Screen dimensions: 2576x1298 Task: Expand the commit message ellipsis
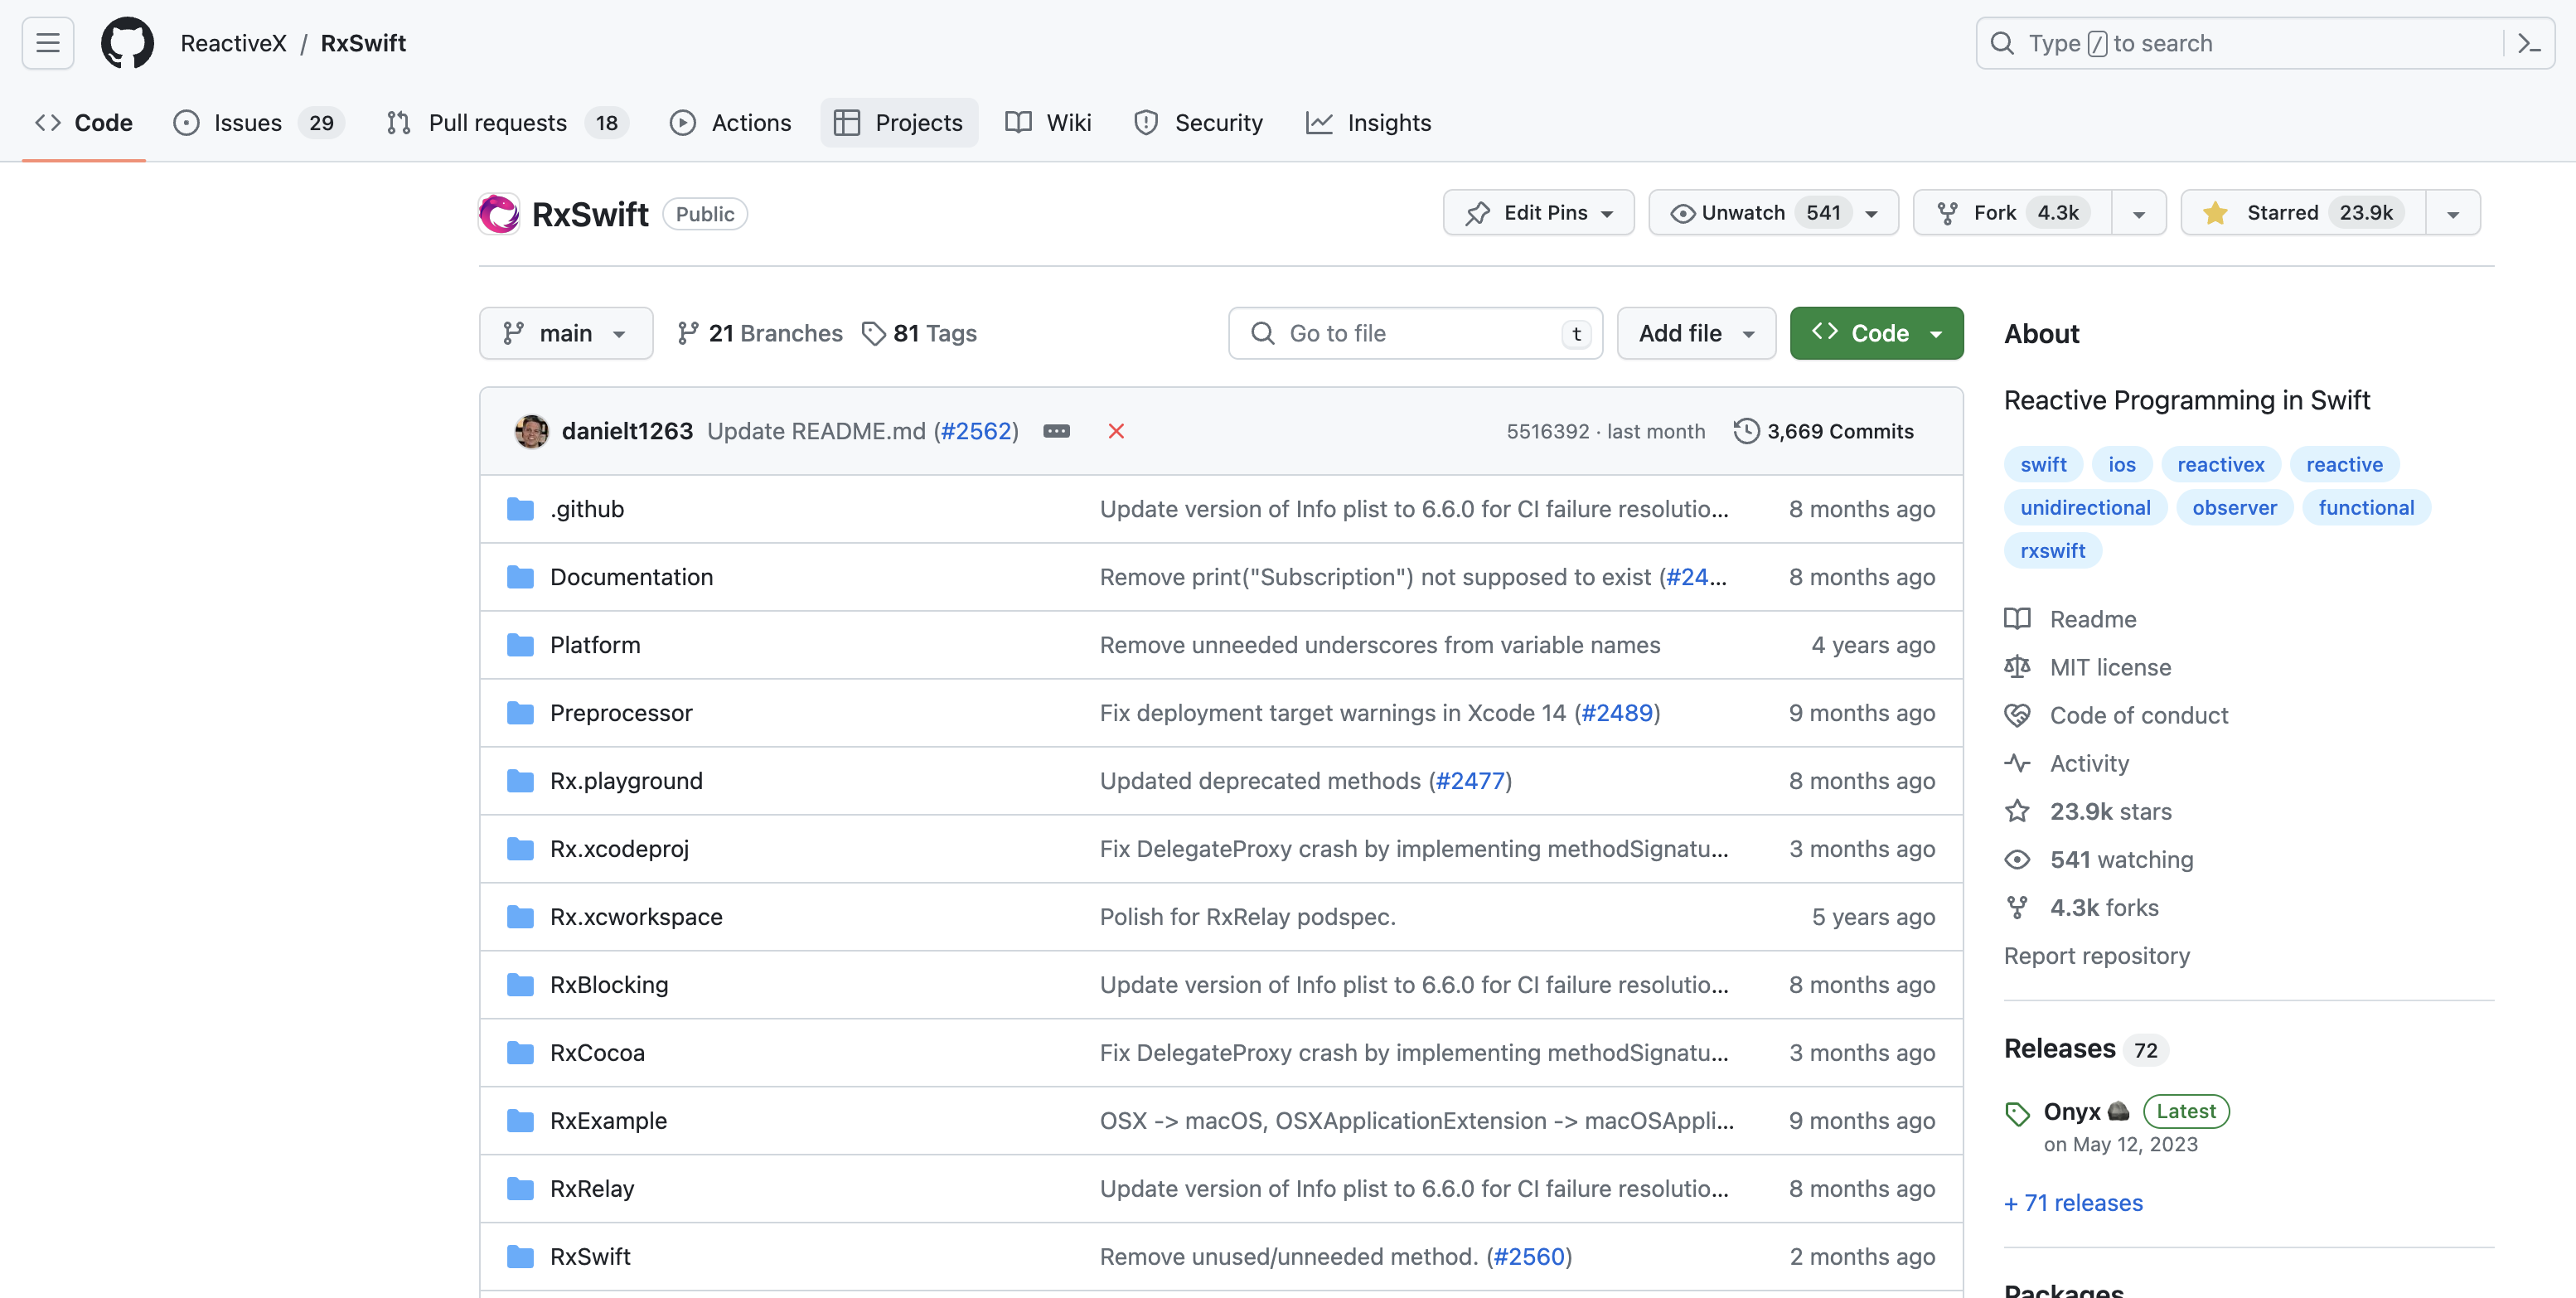coord(1056,431)
